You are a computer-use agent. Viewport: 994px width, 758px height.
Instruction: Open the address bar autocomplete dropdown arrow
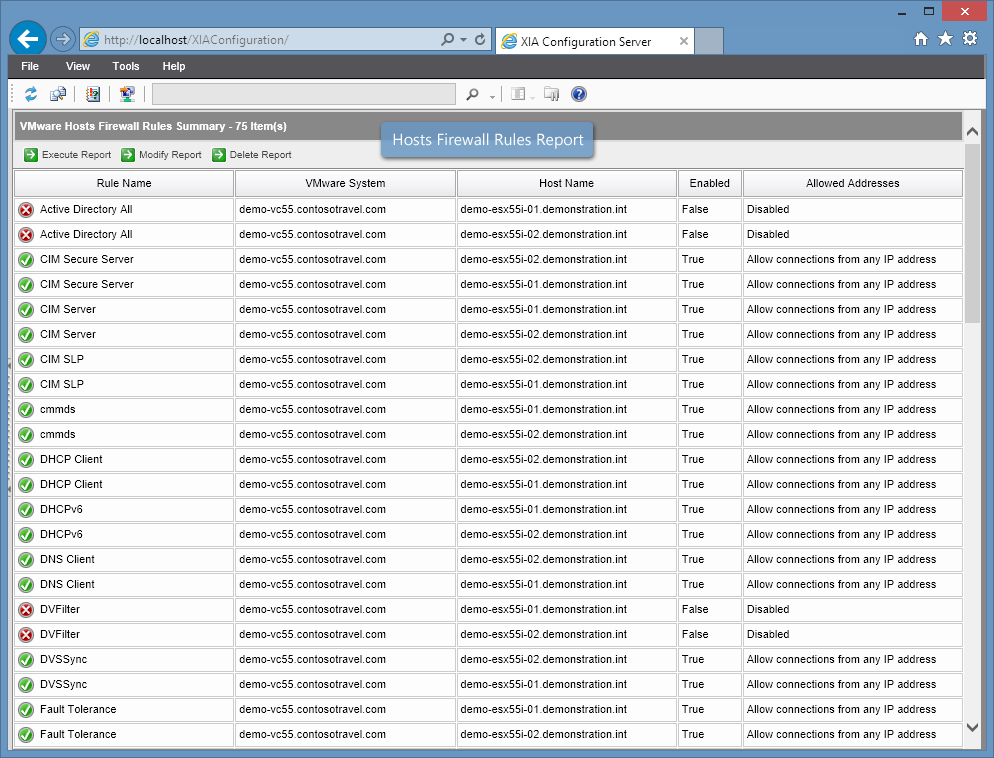coord(463,39)
